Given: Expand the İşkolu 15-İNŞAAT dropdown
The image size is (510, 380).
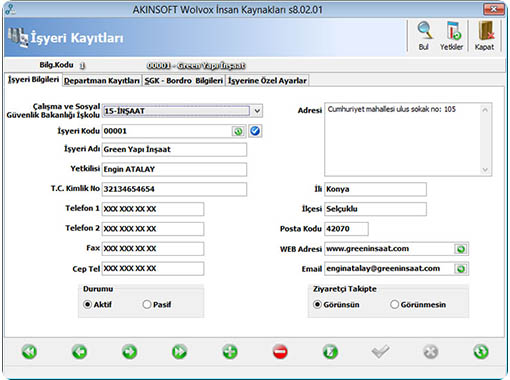Looking at the screenshot, I should [257, 111].
